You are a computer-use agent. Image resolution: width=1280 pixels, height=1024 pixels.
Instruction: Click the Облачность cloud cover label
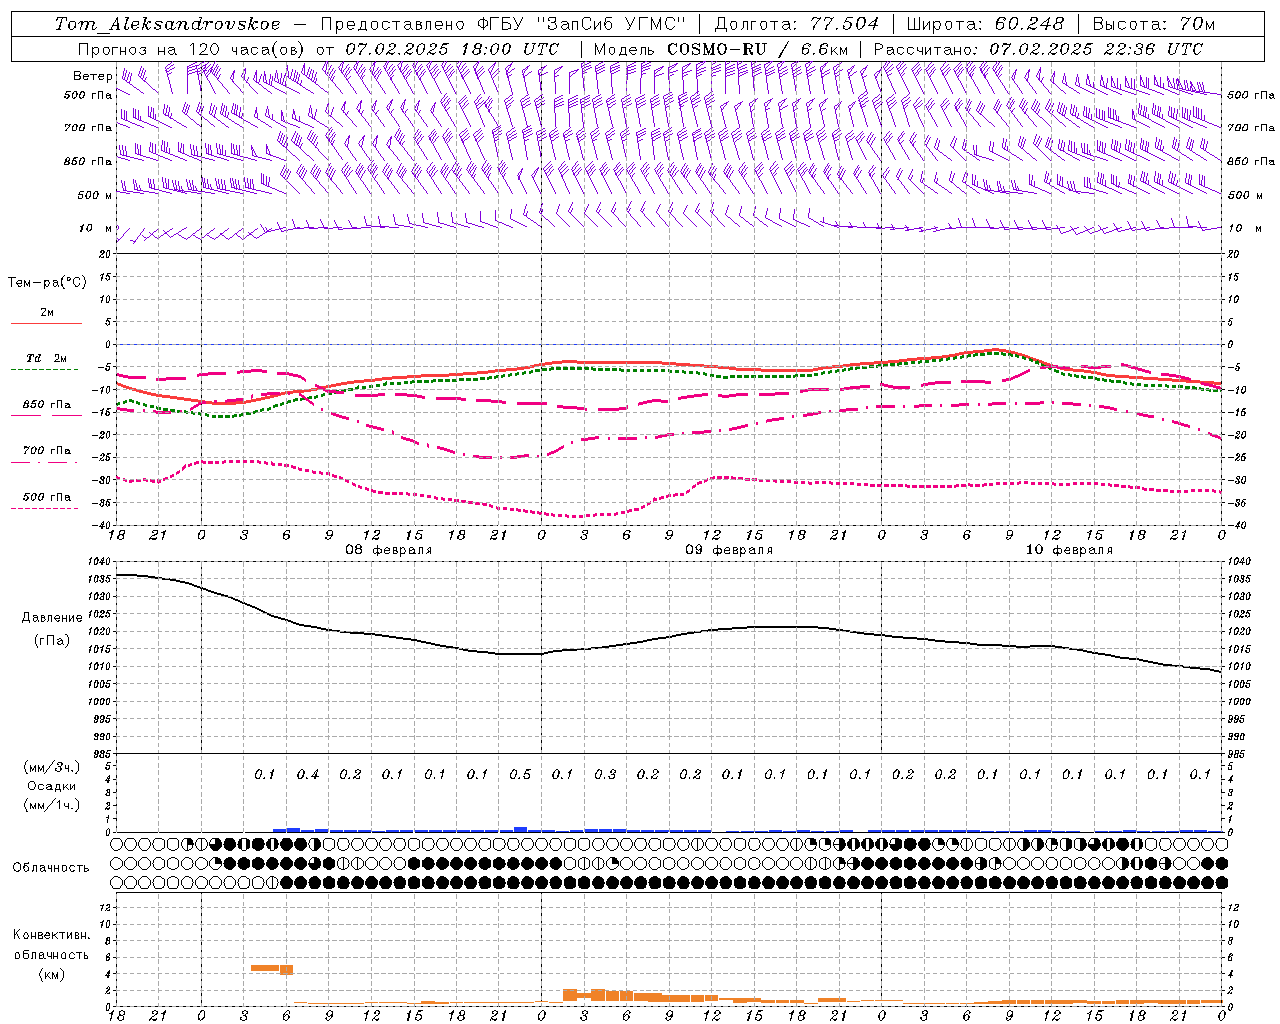(51, 867)
